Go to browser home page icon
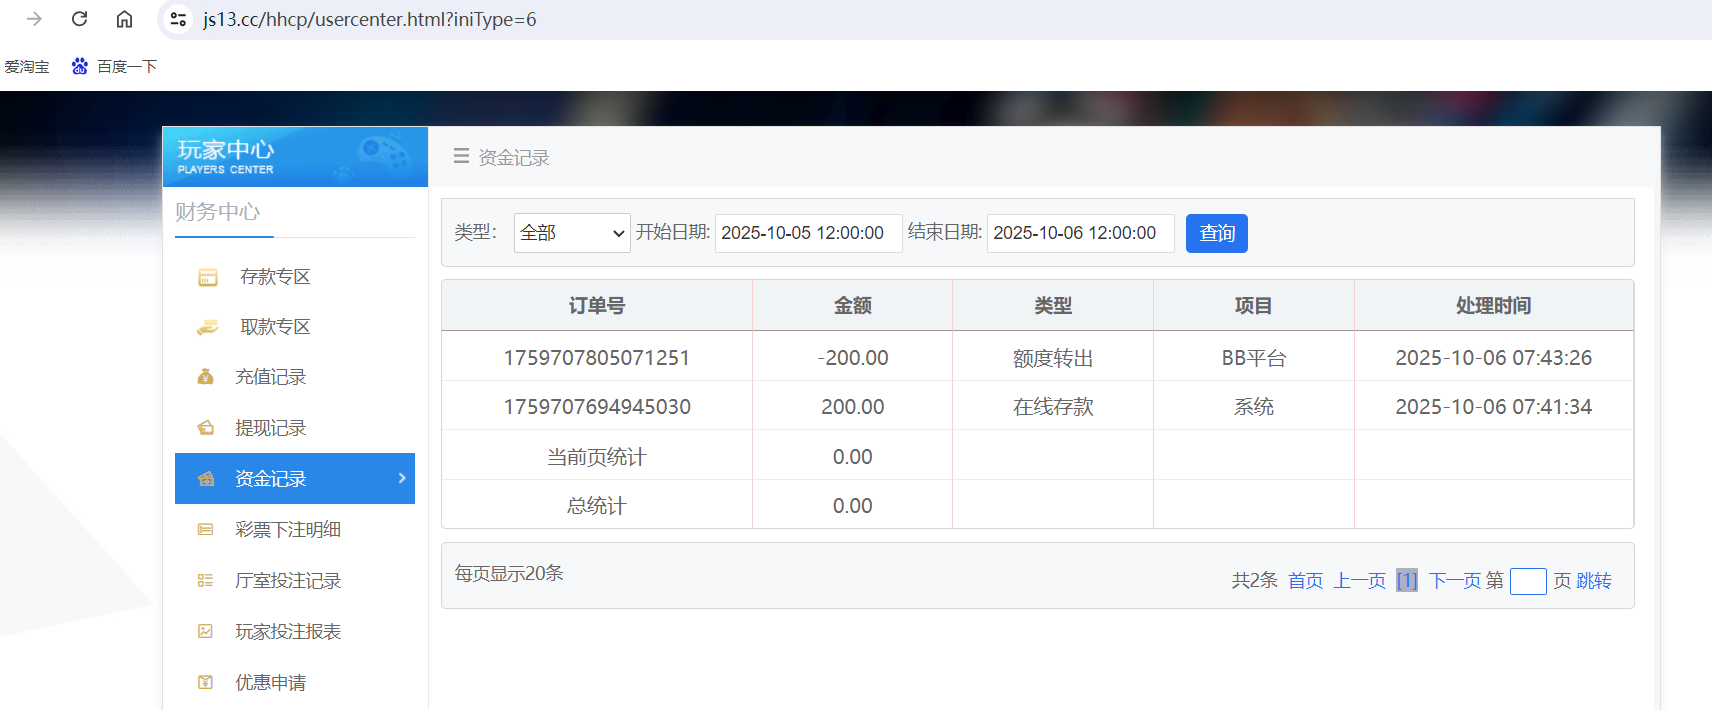This screenshot has height=710, width=1712. tap(124, 19)
